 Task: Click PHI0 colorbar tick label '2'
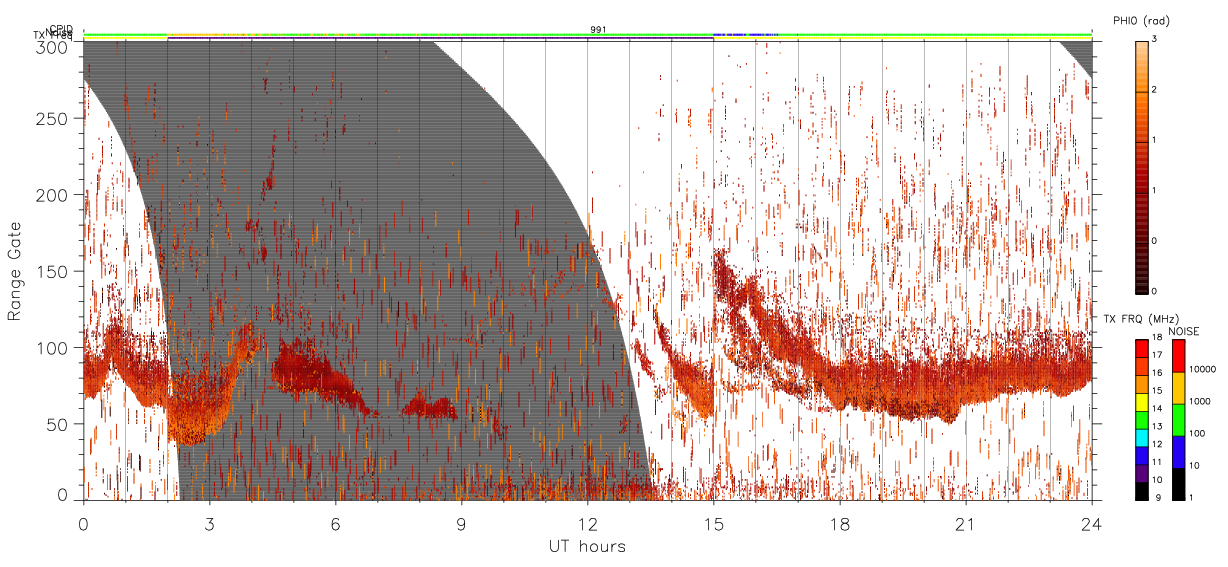[1154, 91]
